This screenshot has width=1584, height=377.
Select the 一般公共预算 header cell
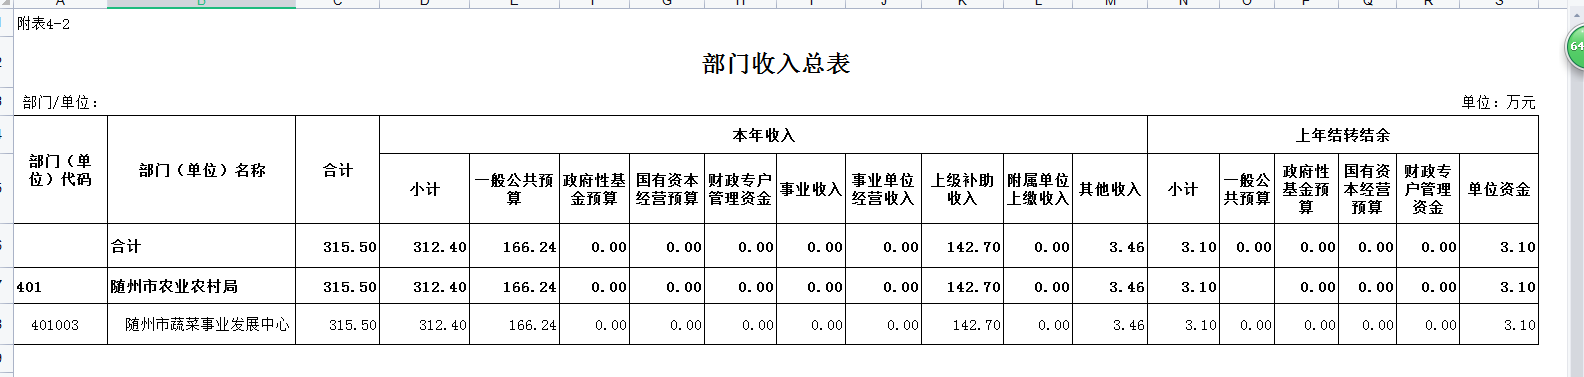(x=514, y=189)
